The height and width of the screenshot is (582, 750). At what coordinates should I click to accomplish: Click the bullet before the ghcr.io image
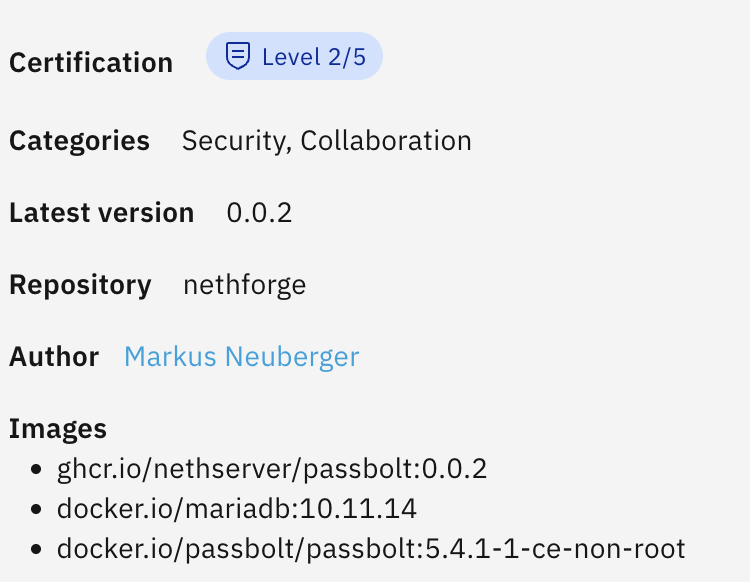click(38, 469)
